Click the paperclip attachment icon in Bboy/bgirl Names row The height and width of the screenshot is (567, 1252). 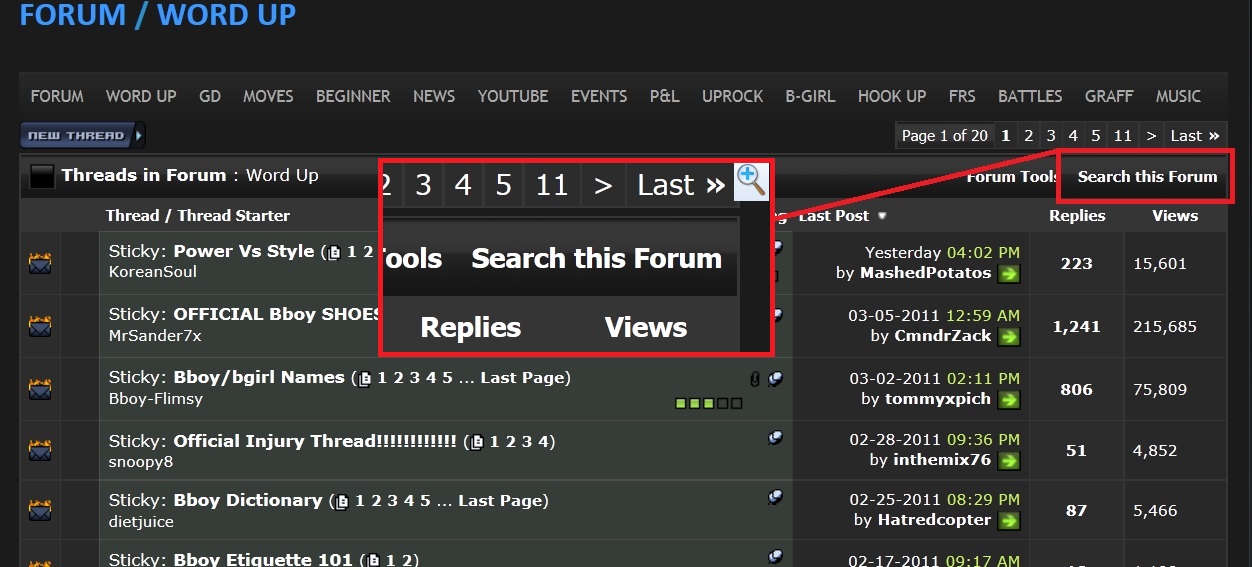(754, 379)
